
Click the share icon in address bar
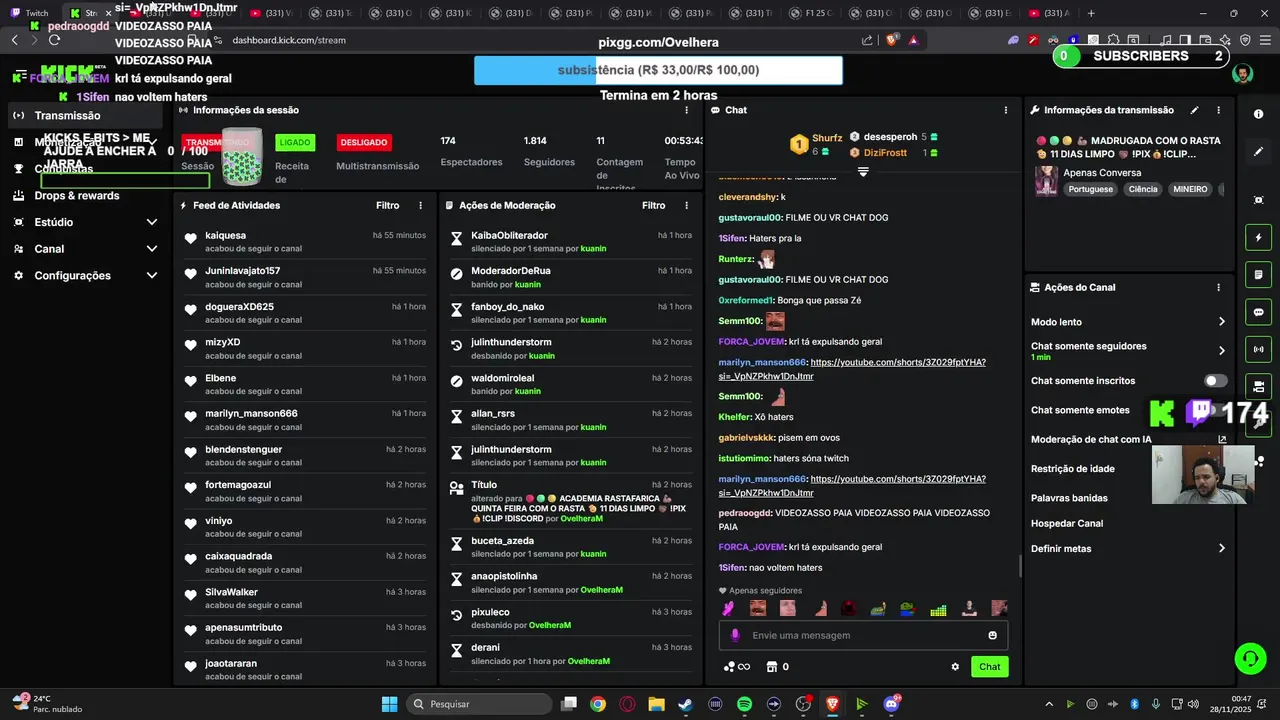pos(867,40)
